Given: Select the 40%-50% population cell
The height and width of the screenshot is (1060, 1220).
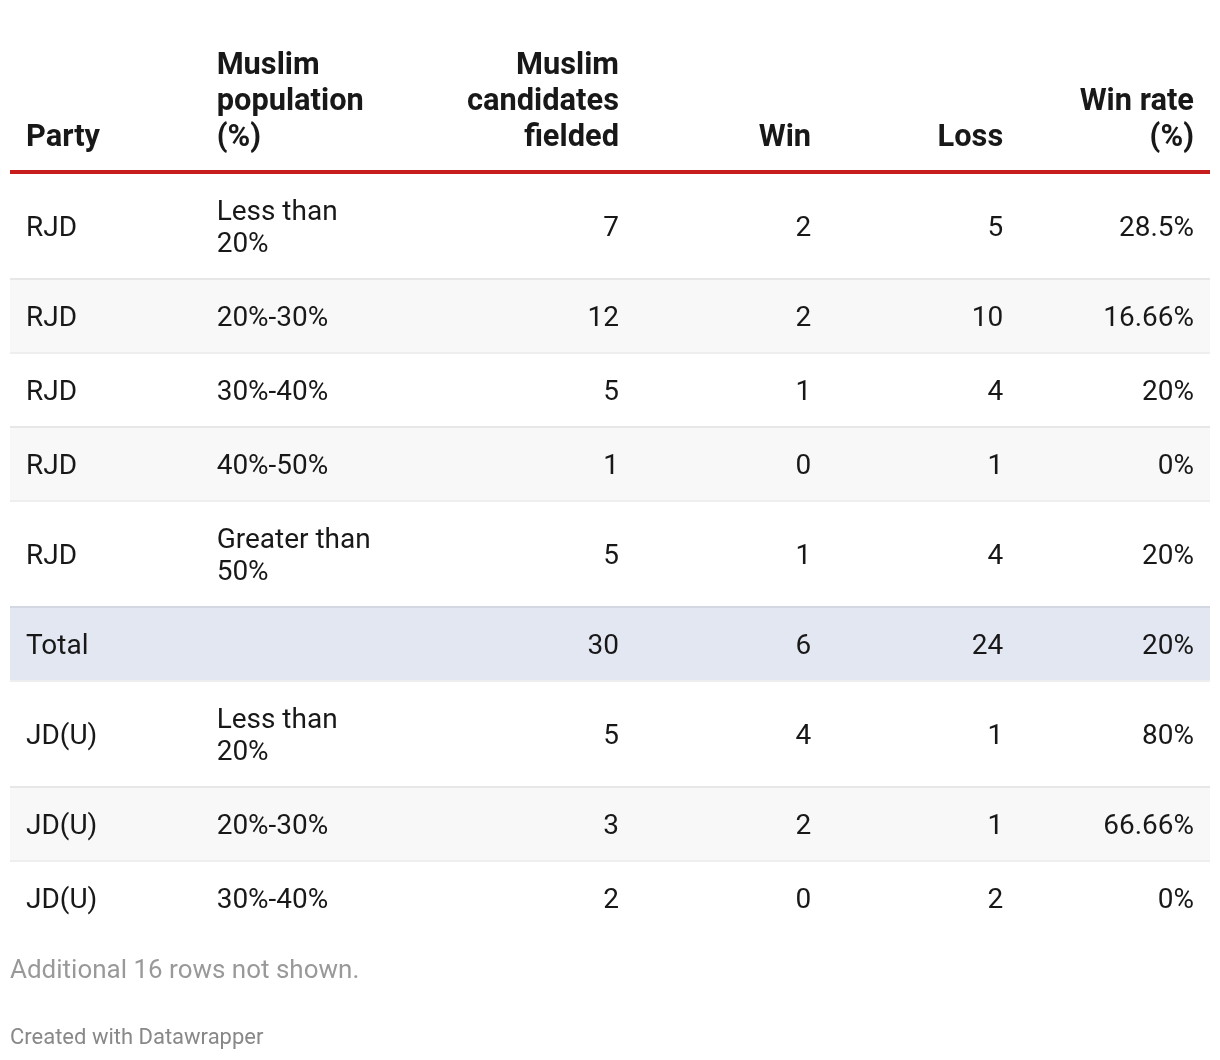Looking at the screenshot, I should point(272,464).
